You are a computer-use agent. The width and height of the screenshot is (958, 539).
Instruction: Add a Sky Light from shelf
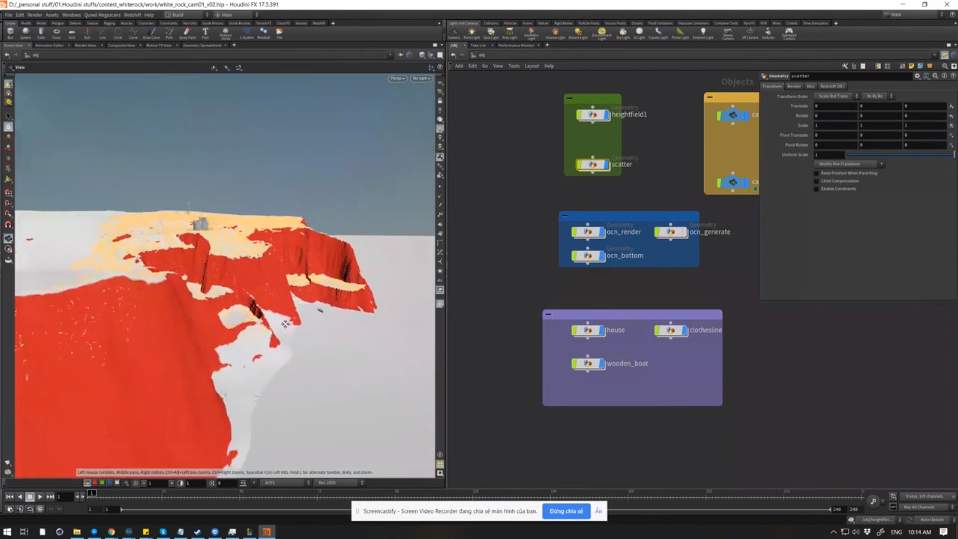point(623,33)
